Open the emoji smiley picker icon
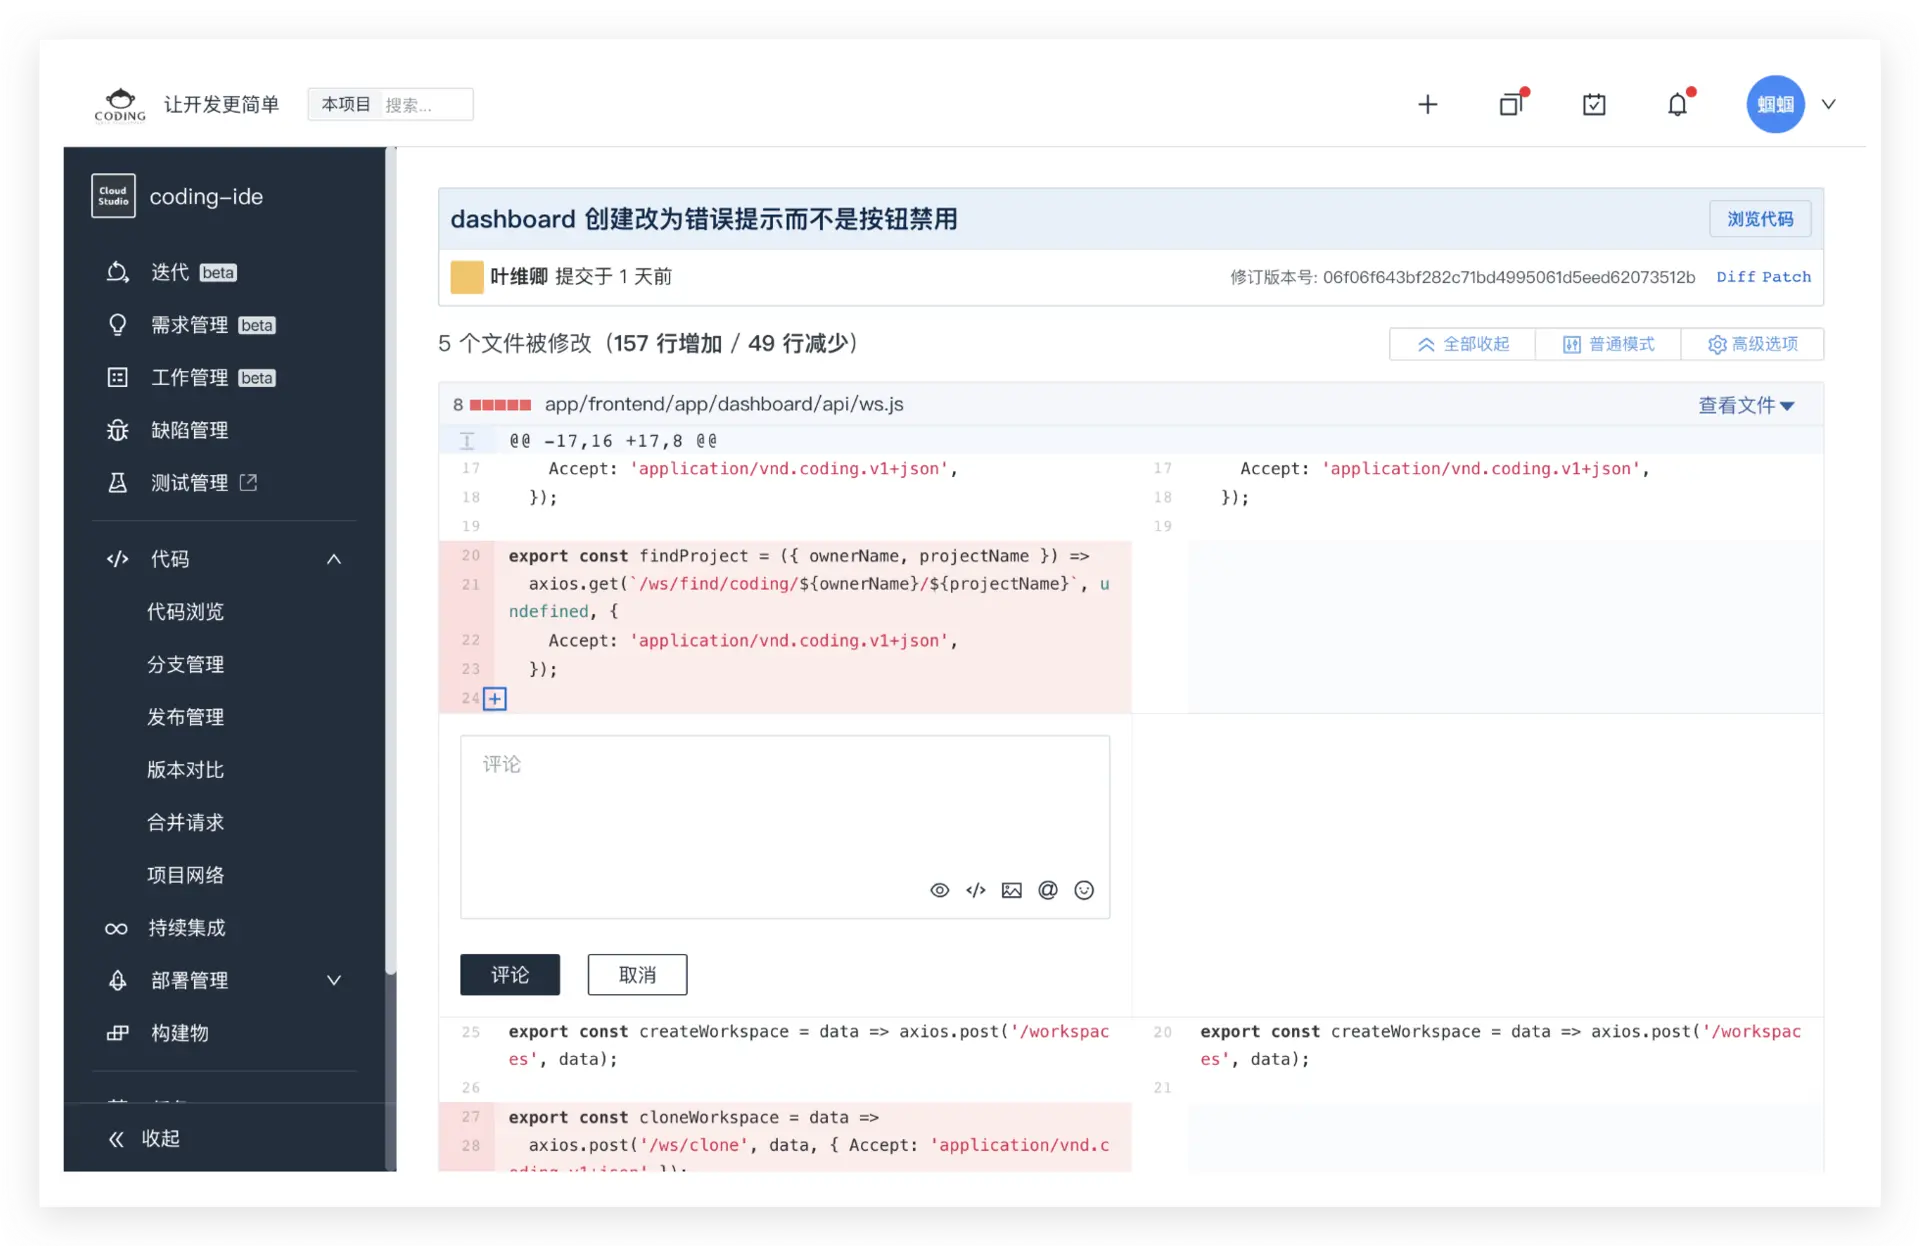The width and height of the screenshot is (1920, 1246). coord(1084,890)
